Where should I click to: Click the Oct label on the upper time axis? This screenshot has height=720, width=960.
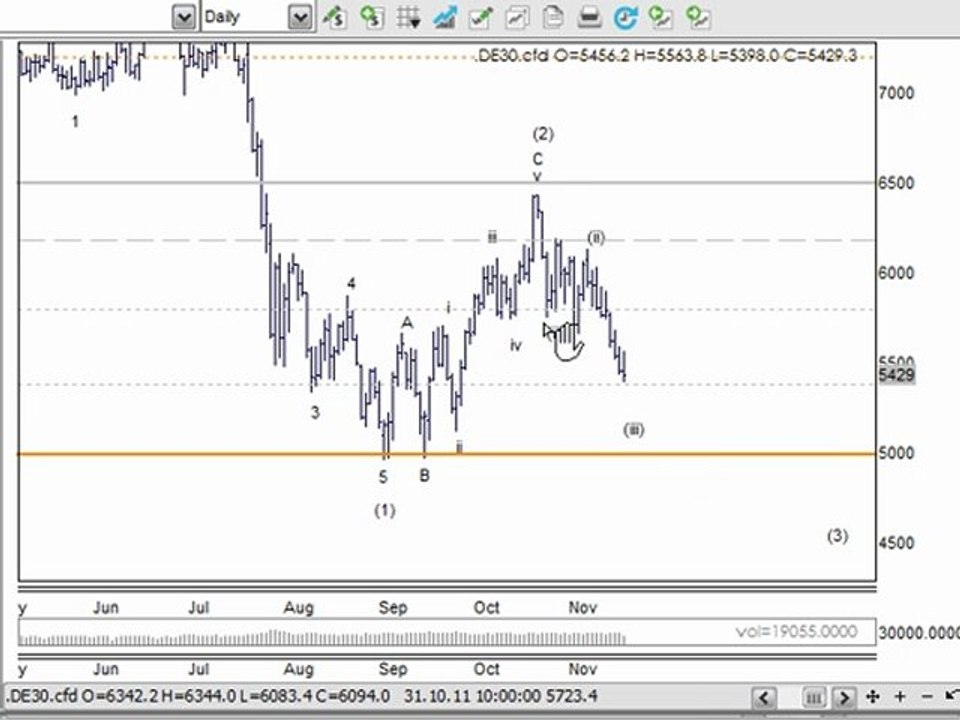pyautogui.click(x=486, y=607)
